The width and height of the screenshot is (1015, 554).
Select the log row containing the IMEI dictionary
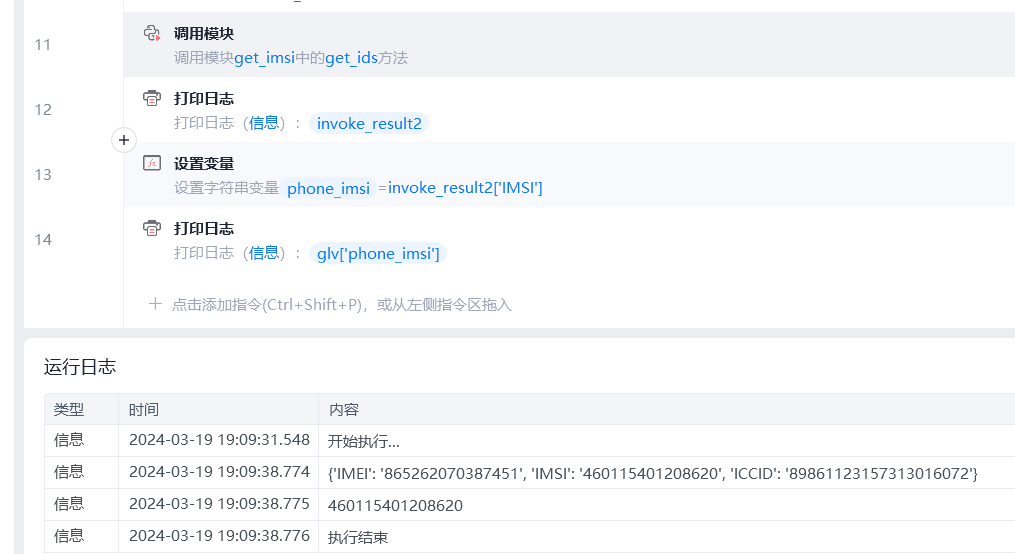coord(652,472)
